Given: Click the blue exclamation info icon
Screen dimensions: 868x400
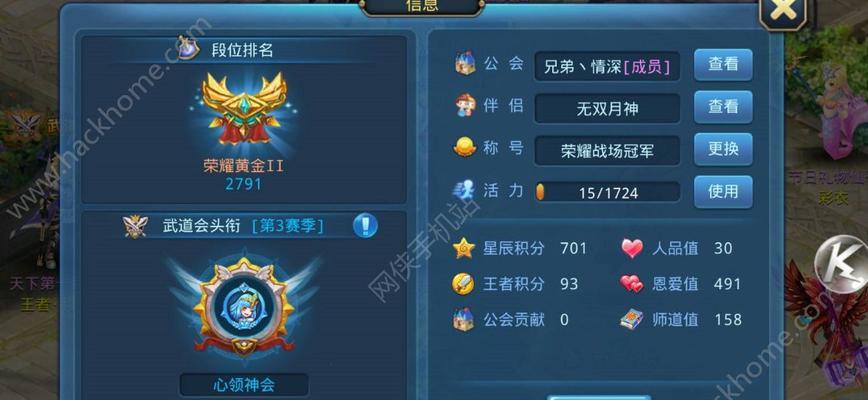Looking at the screenshot, I should pos(365,226).
